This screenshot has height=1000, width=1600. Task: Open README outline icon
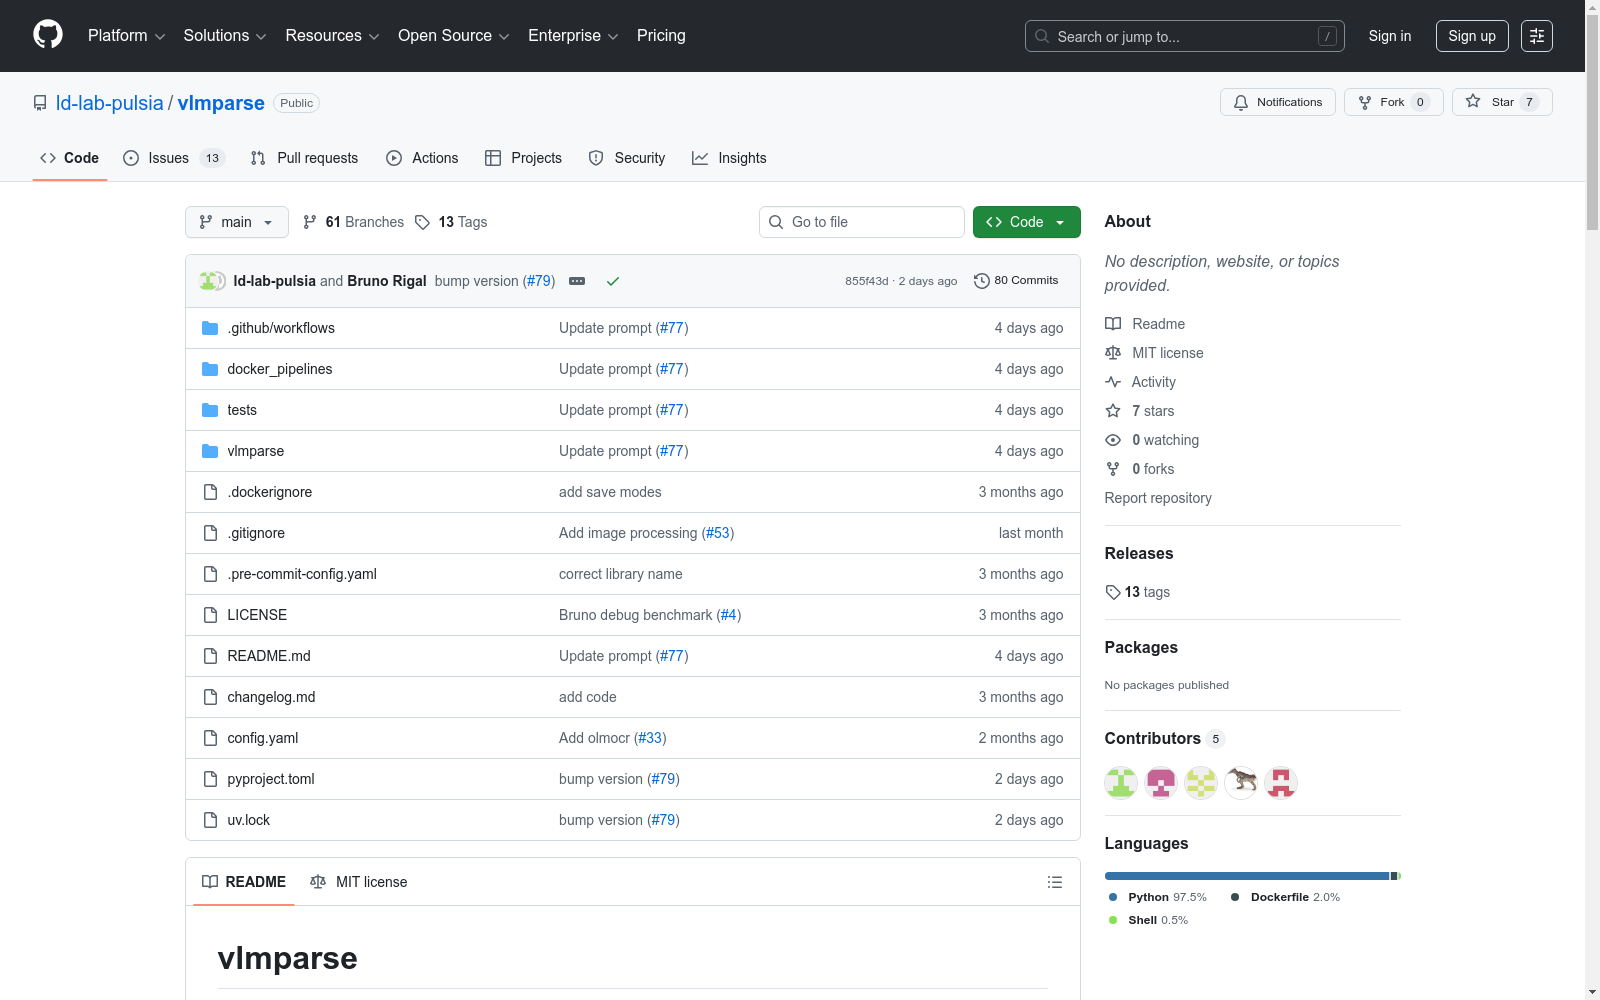[x=1054, y=882]
